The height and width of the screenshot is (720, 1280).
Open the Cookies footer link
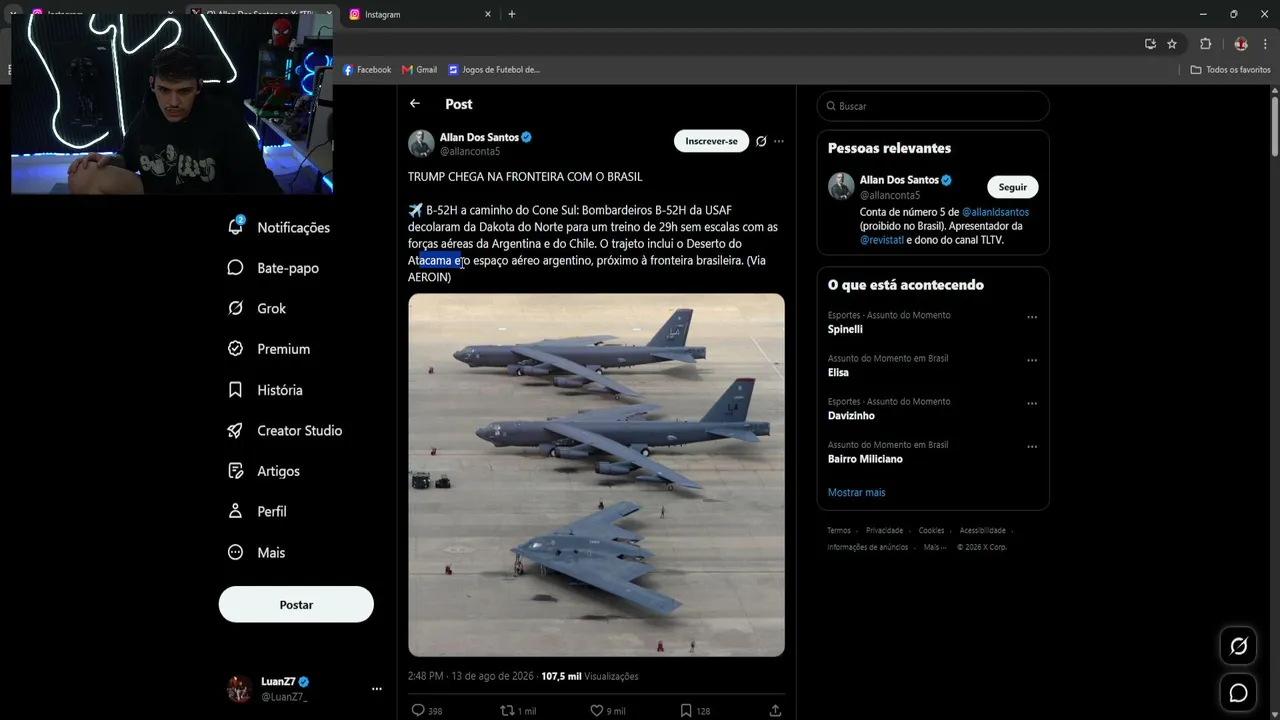click(x=931, y=531)
